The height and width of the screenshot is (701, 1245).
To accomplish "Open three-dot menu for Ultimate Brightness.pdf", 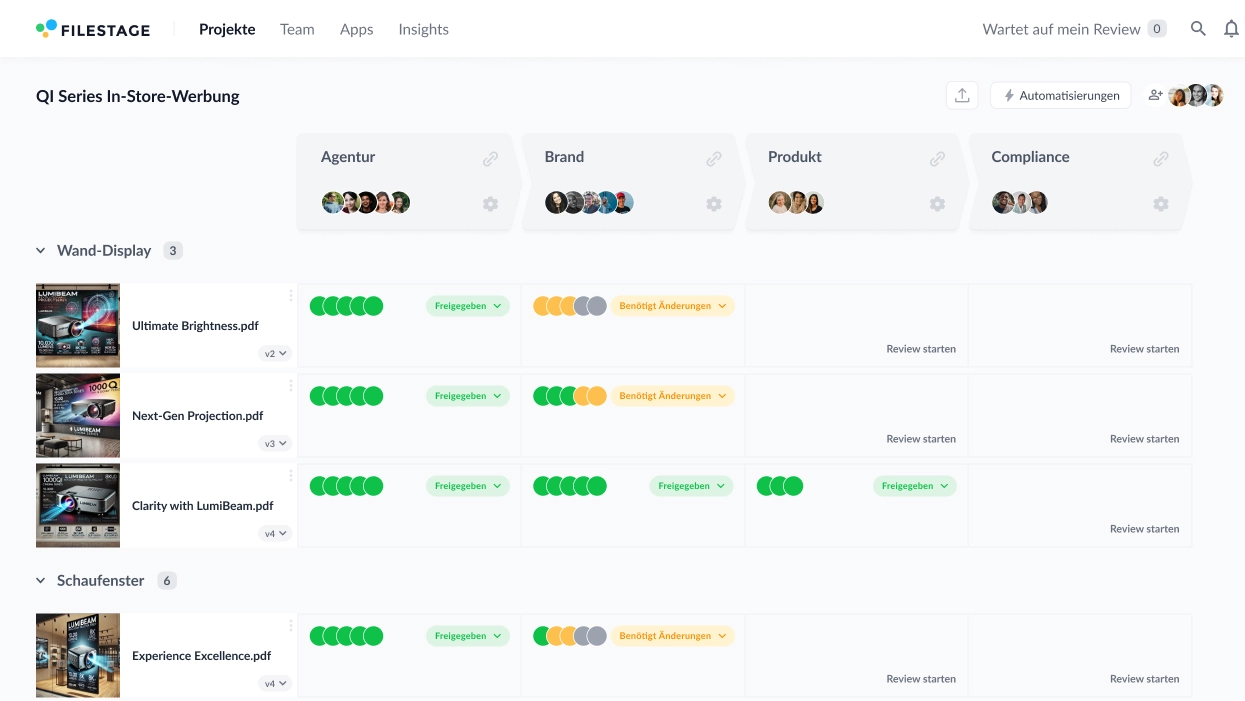I will point(291,295).
